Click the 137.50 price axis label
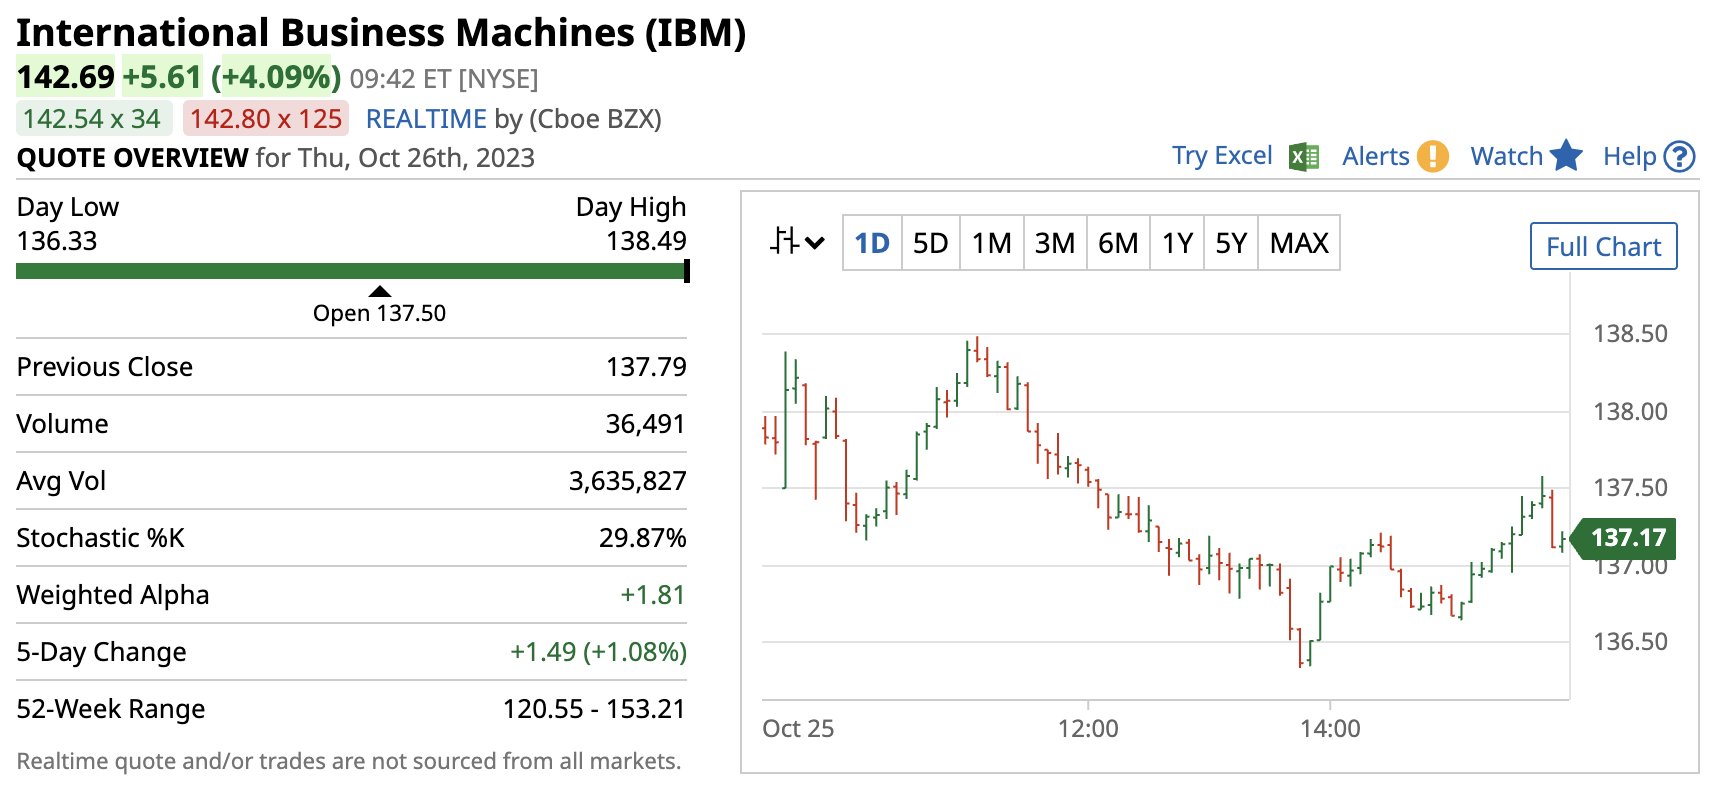The width and height of the screenshot is (1718, 802). [x=1630, y=488]
